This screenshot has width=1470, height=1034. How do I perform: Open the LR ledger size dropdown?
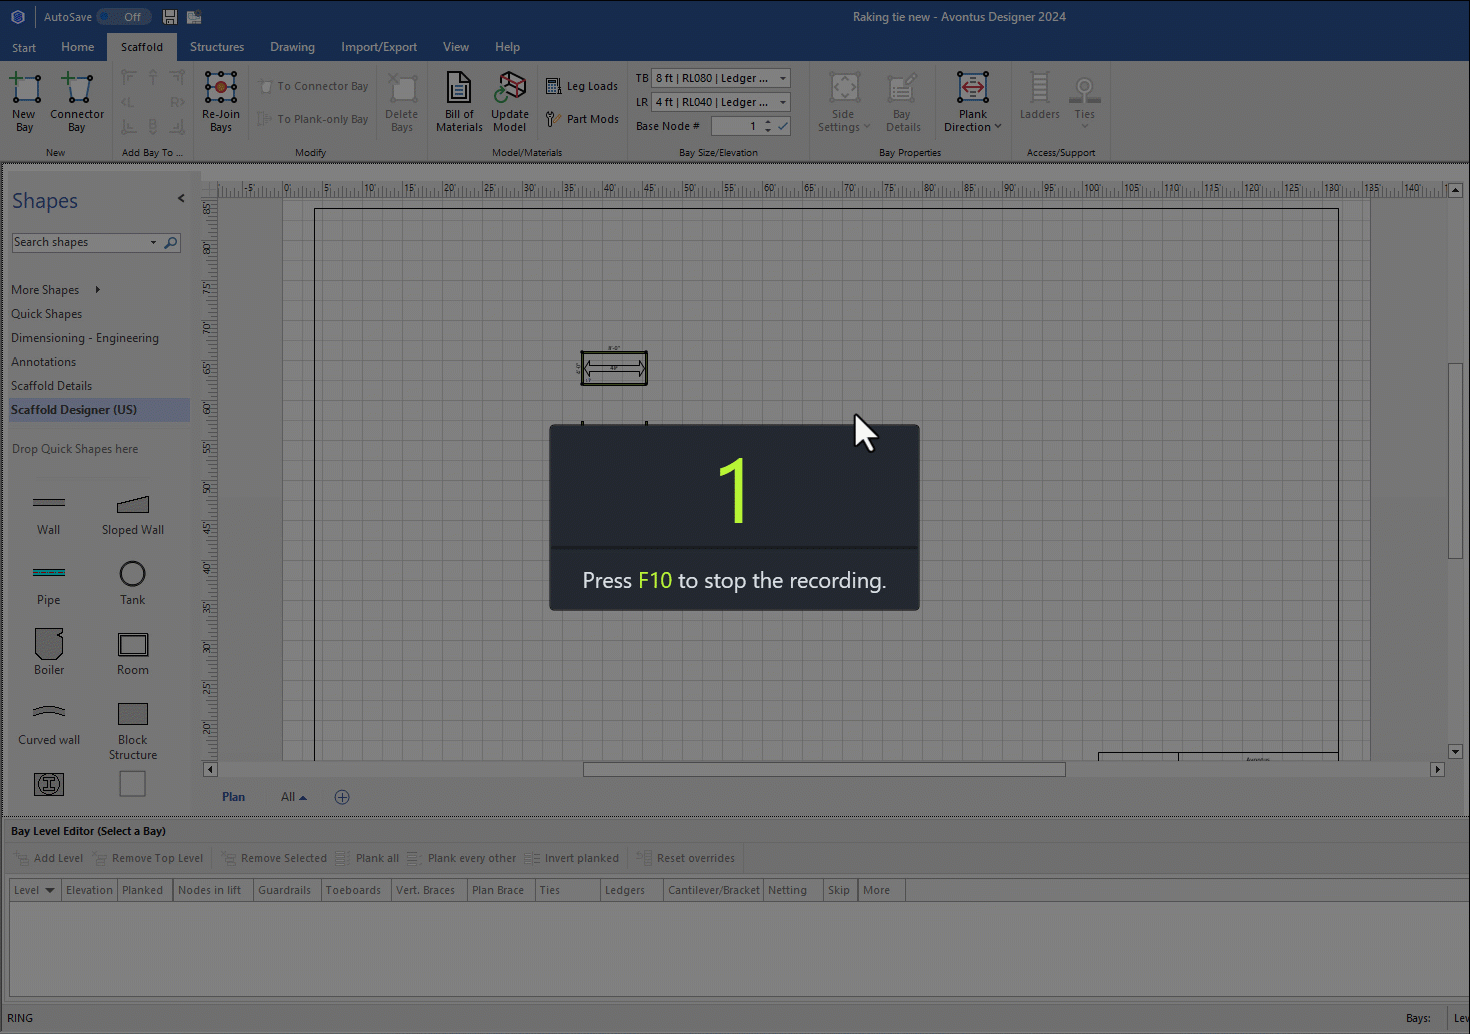click(x=783, y=102)
